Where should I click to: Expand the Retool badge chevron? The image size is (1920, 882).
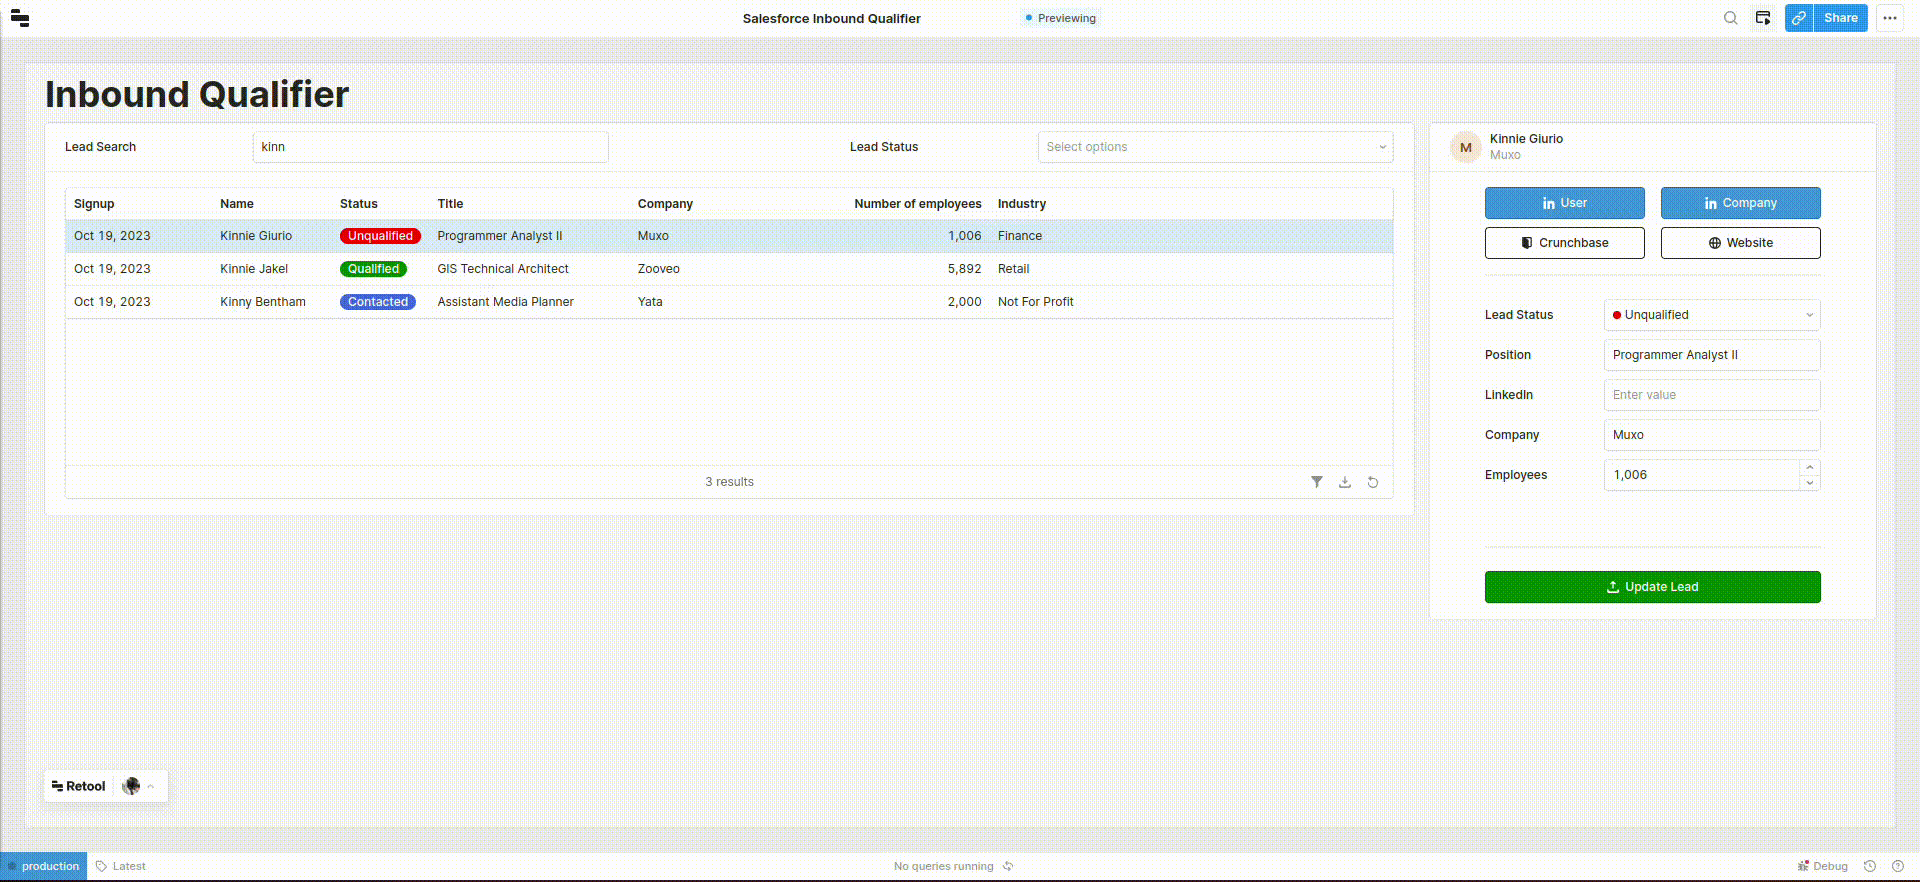(151, 786)
